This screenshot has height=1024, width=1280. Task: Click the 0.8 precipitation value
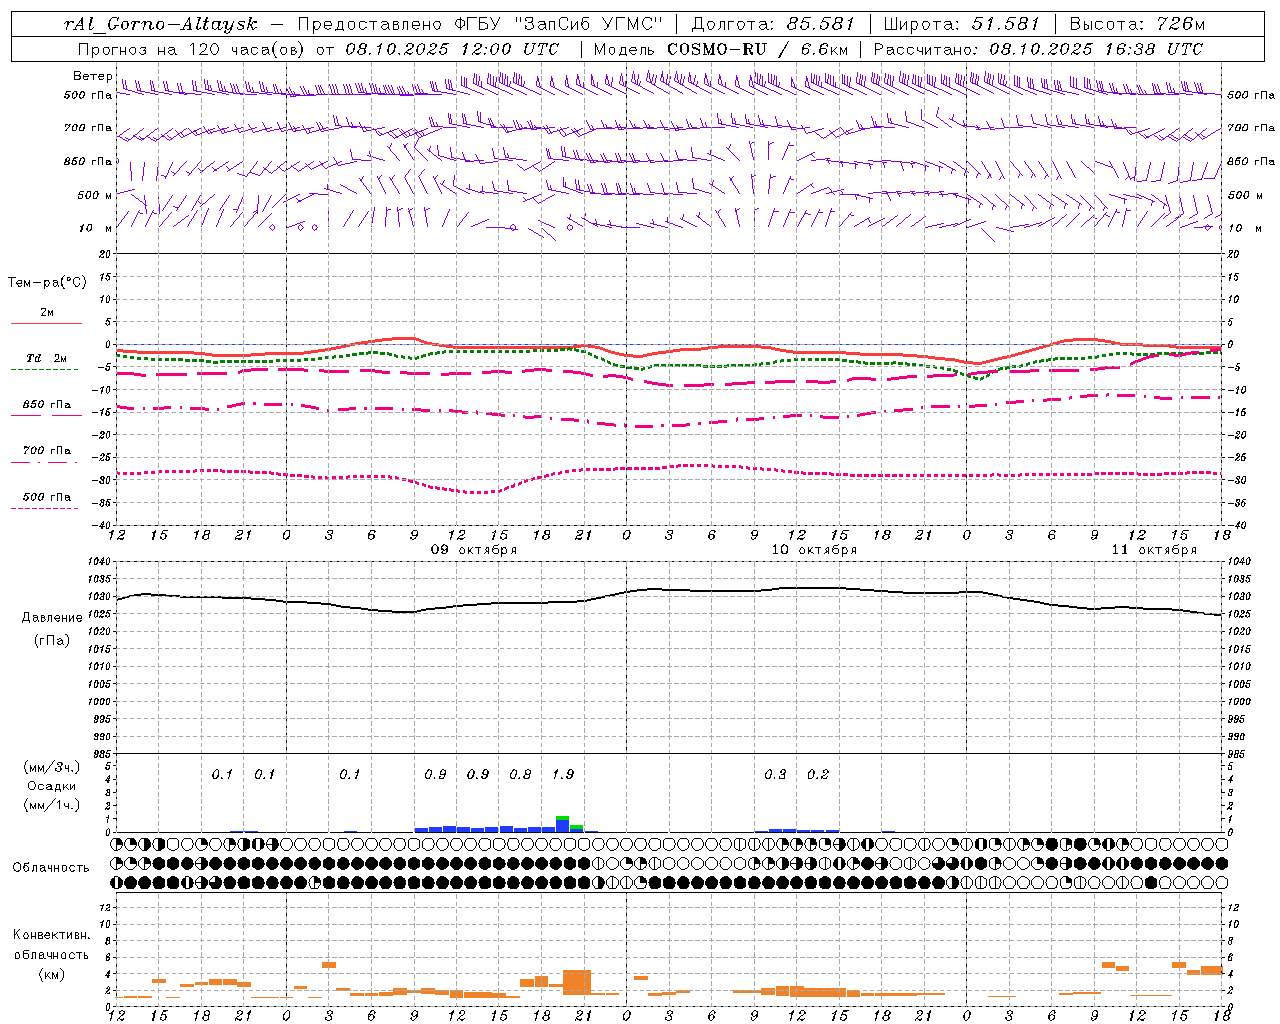click(520, 774)
